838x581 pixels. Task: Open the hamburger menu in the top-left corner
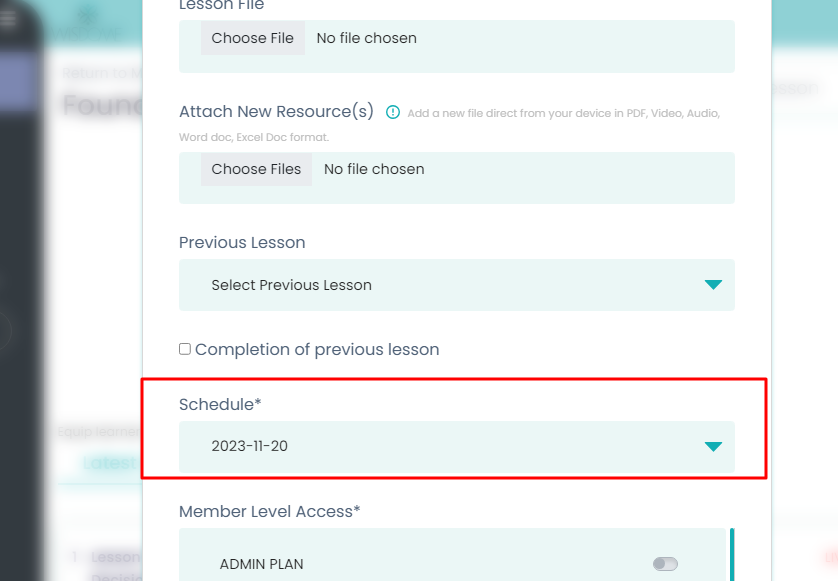coord(9,20)
